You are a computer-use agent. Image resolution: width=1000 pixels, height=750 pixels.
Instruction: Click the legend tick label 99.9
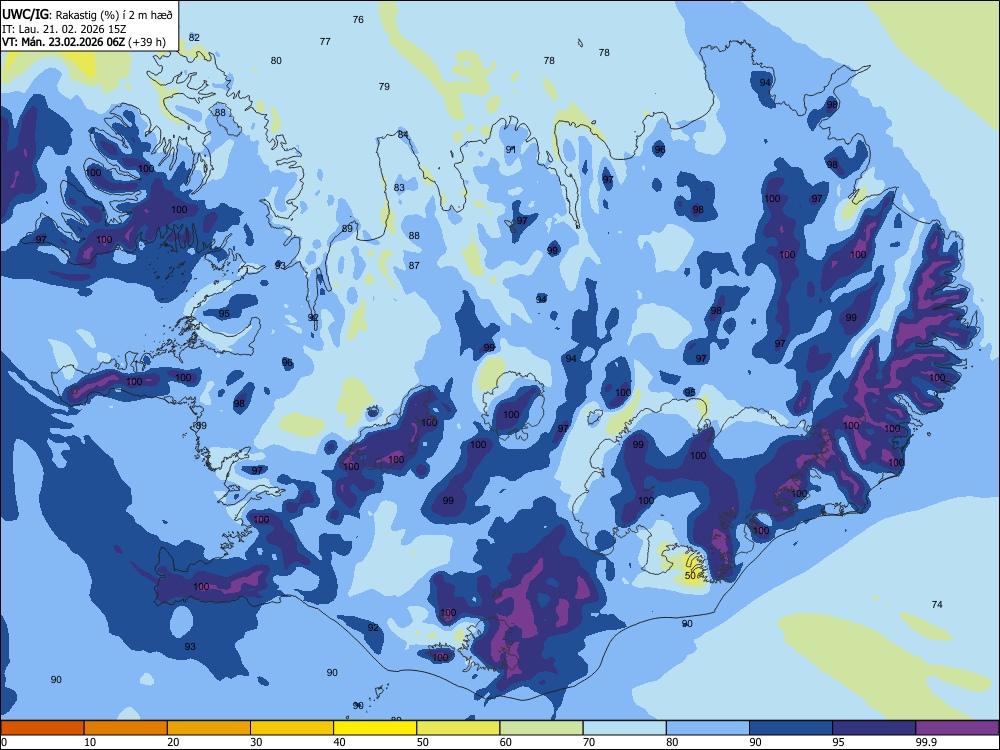[x=926, y=742]
